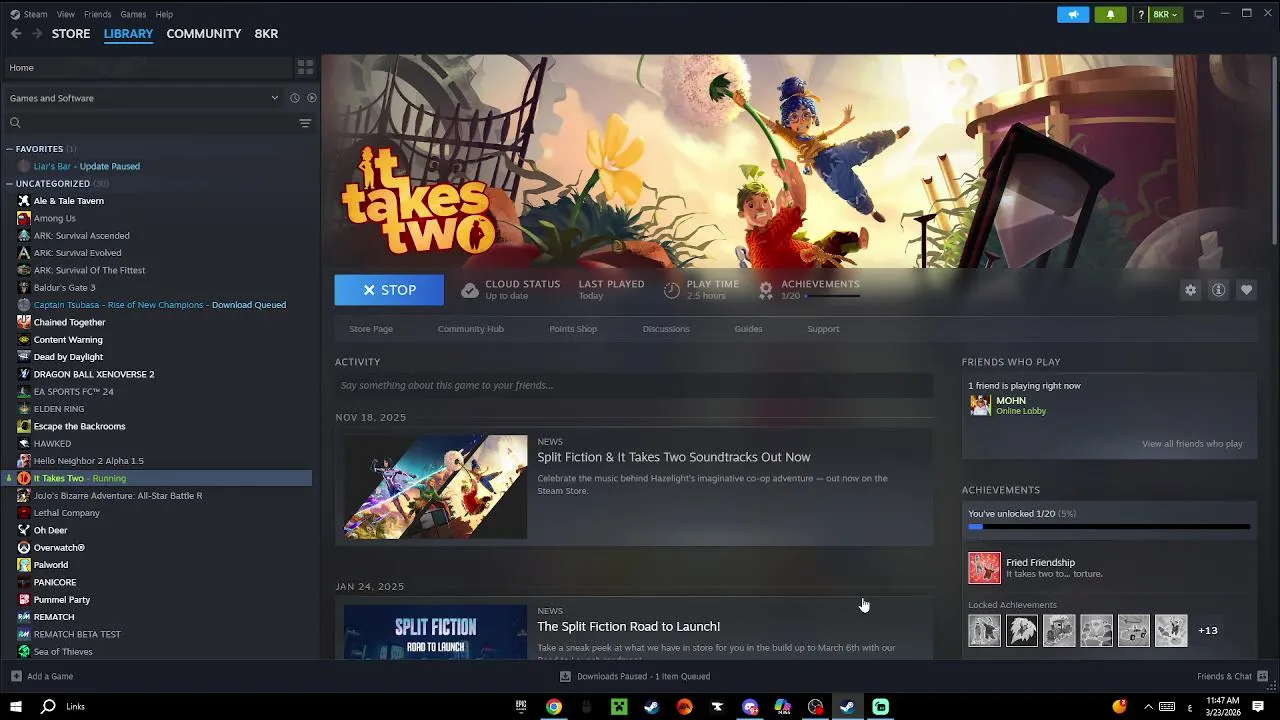The image size is (1280, 720).
Task: Toggle the favorite heart for this game
Action: [x=1246, y=290]
